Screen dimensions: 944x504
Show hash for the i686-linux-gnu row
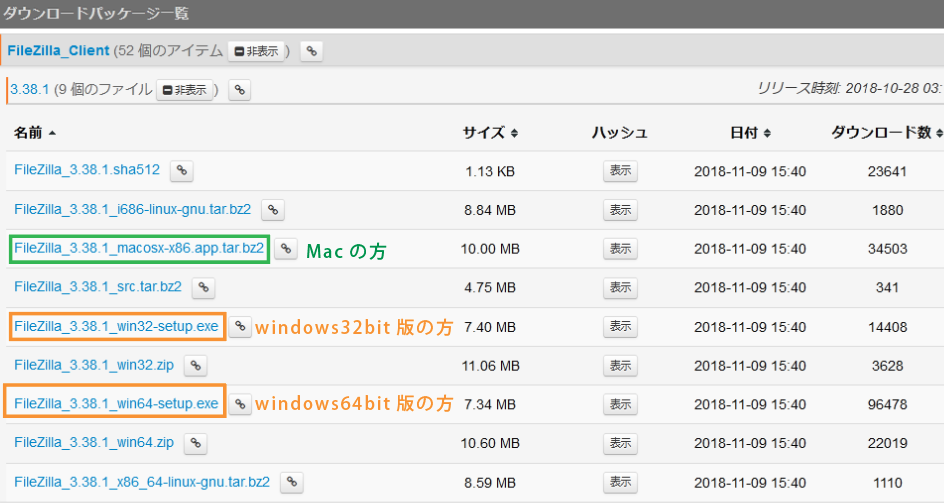tap(620, 210)
